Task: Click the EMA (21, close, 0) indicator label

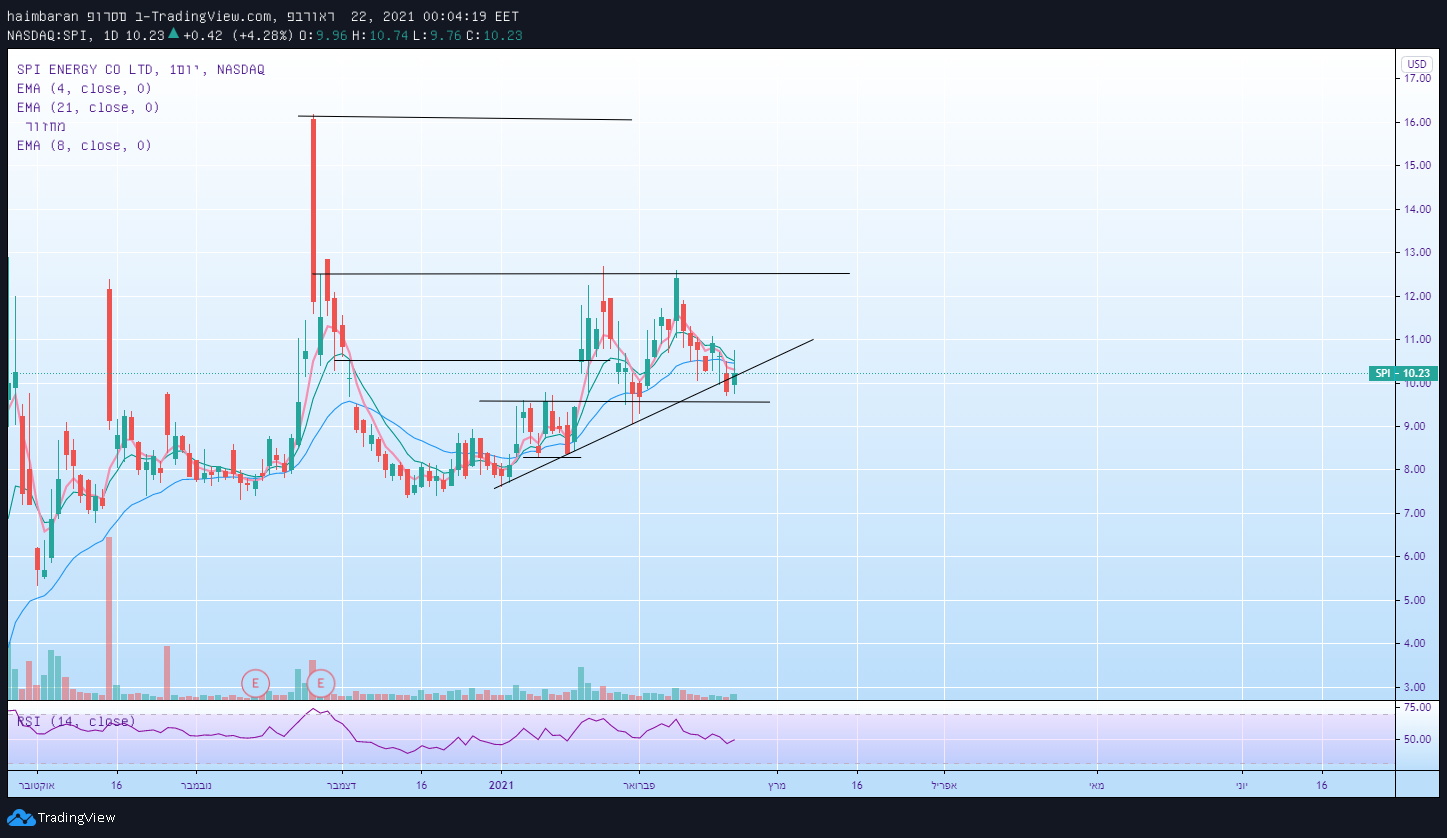Action: point(88,108)
